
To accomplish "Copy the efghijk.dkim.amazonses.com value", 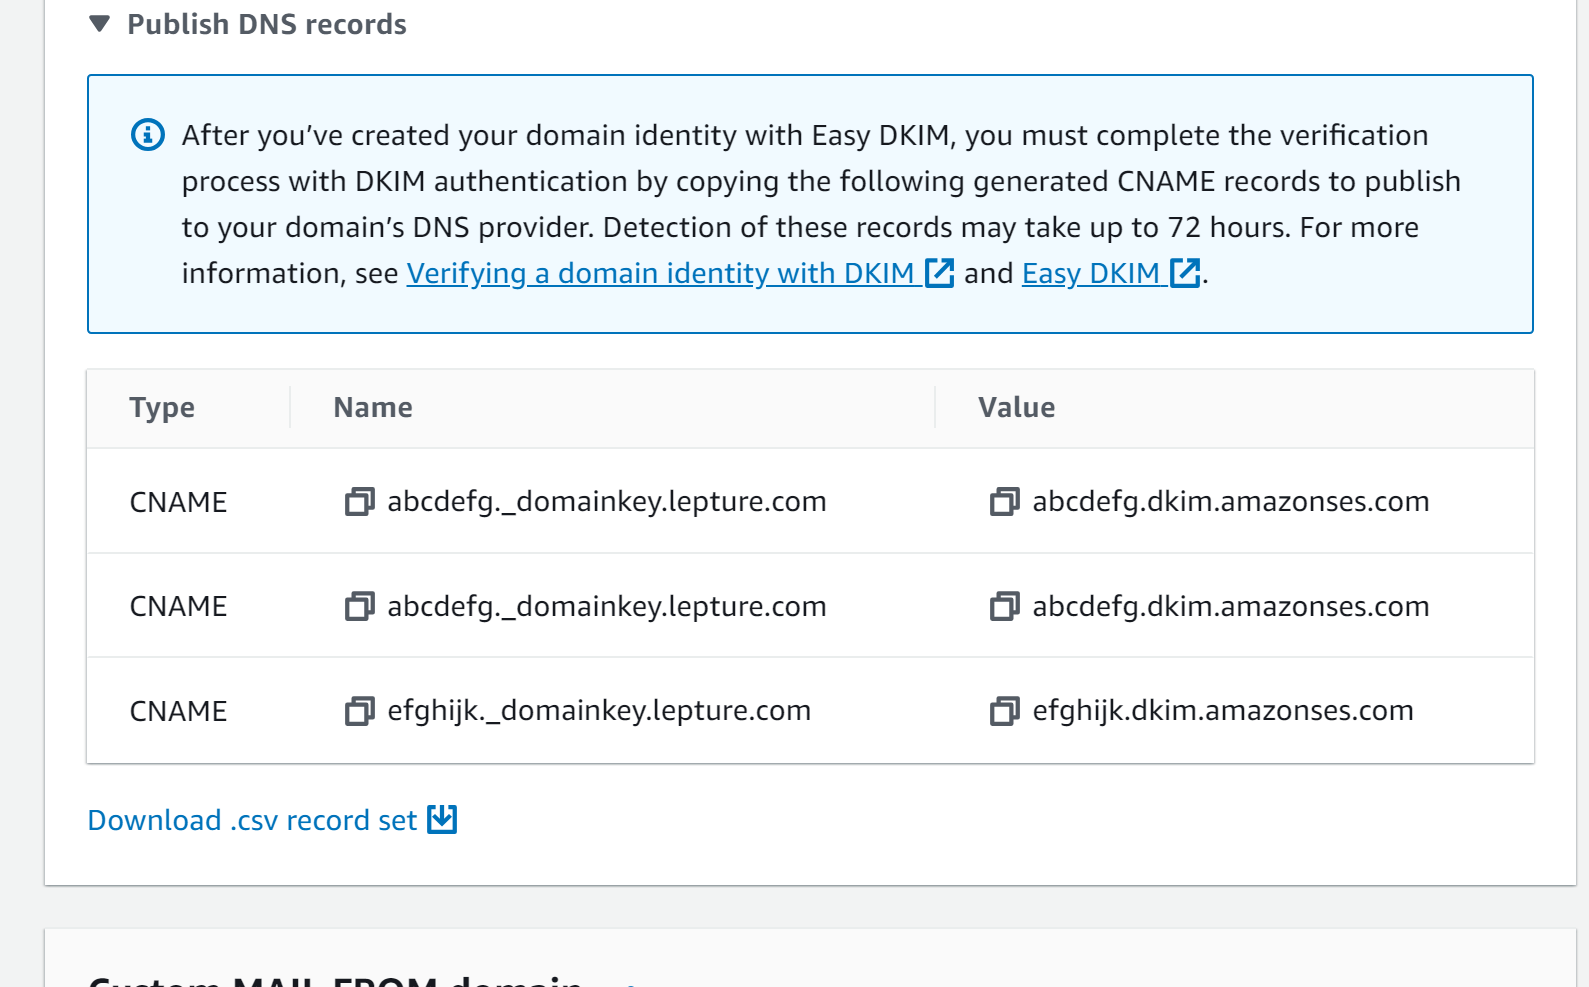I will pyautogui.click(x=1004, y=711).
